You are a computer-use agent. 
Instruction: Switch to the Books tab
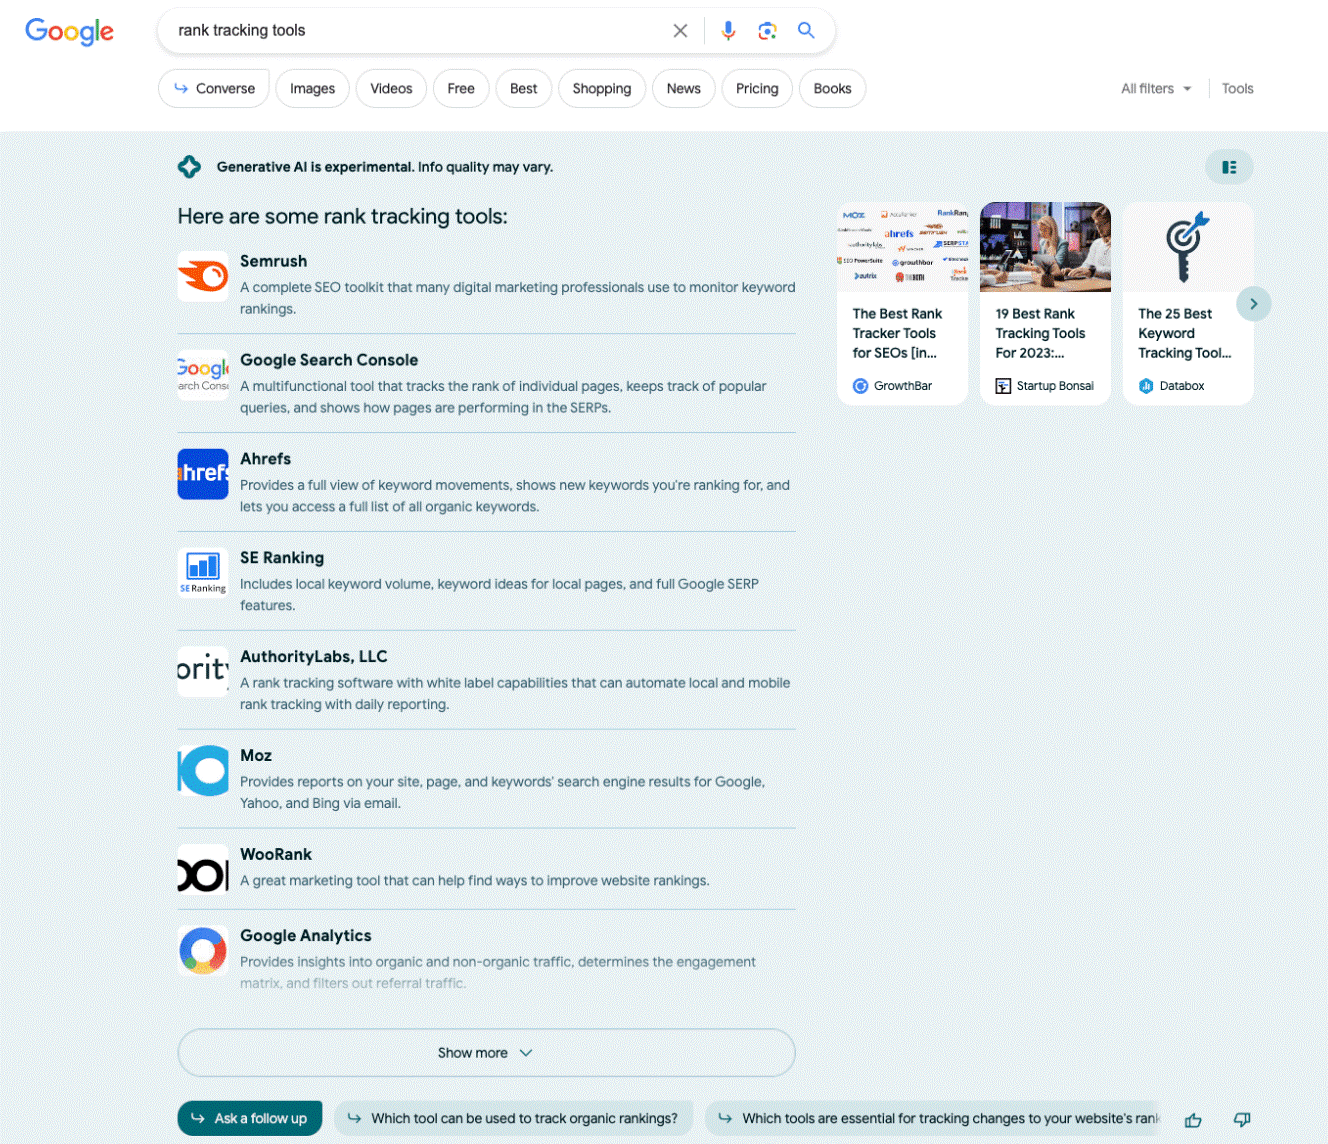click(832, 89)
